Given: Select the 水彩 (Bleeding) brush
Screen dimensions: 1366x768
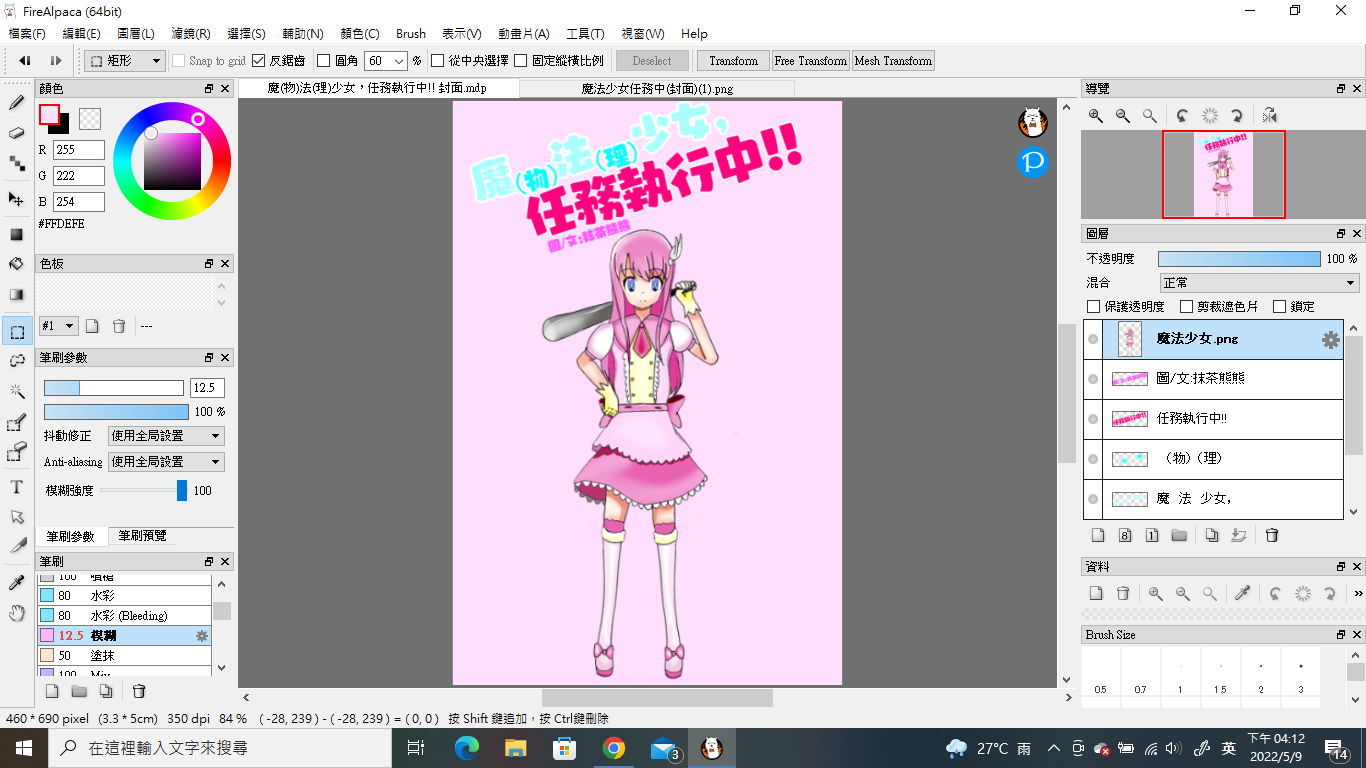Looking at the screenshot, I should point(124,615).
